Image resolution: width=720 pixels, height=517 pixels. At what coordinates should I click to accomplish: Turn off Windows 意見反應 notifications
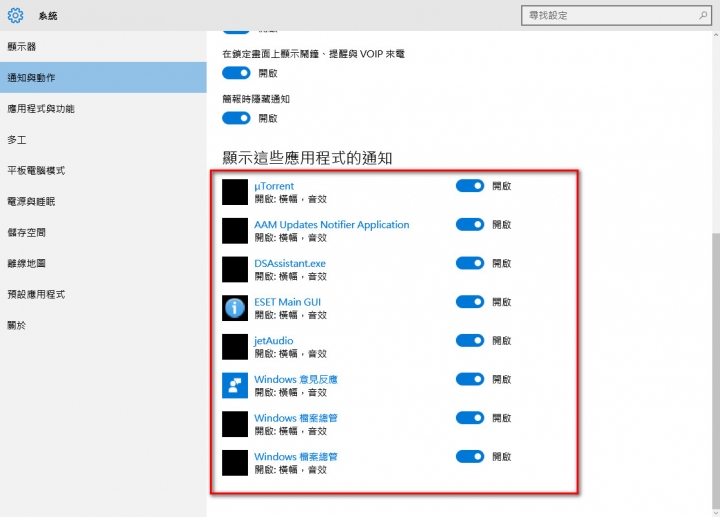(x=470, y=379)
